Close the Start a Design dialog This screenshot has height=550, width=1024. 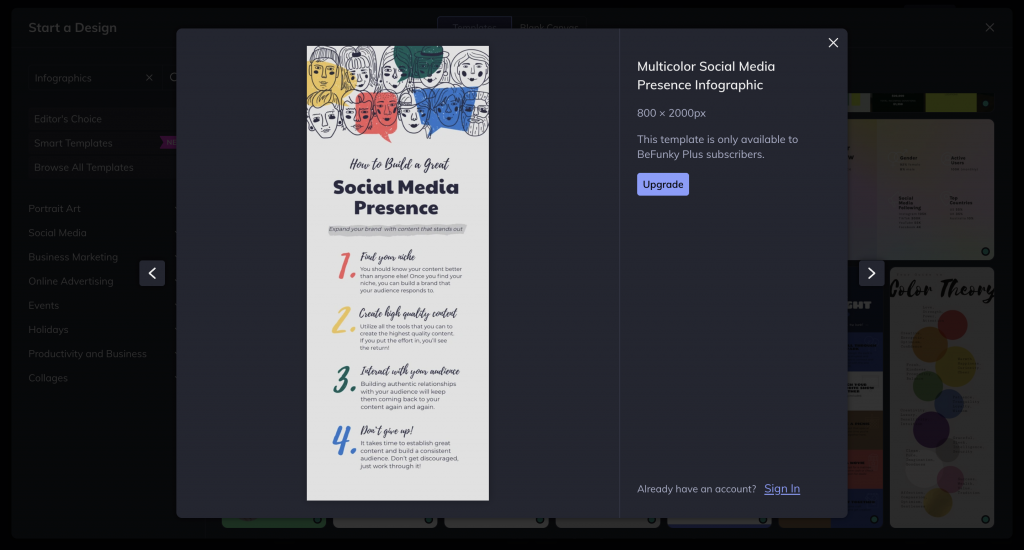pyautogui.click(x=990, y=28)
